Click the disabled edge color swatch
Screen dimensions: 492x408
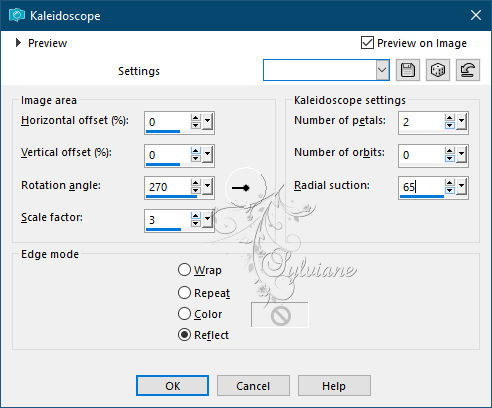coord(280,315)
